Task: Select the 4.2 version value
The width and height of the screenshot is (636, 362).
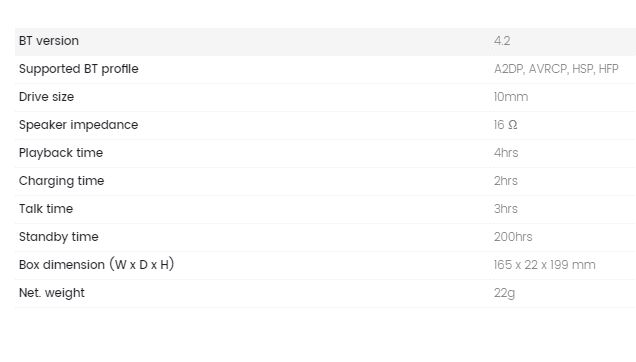Action: coord(502,41)
